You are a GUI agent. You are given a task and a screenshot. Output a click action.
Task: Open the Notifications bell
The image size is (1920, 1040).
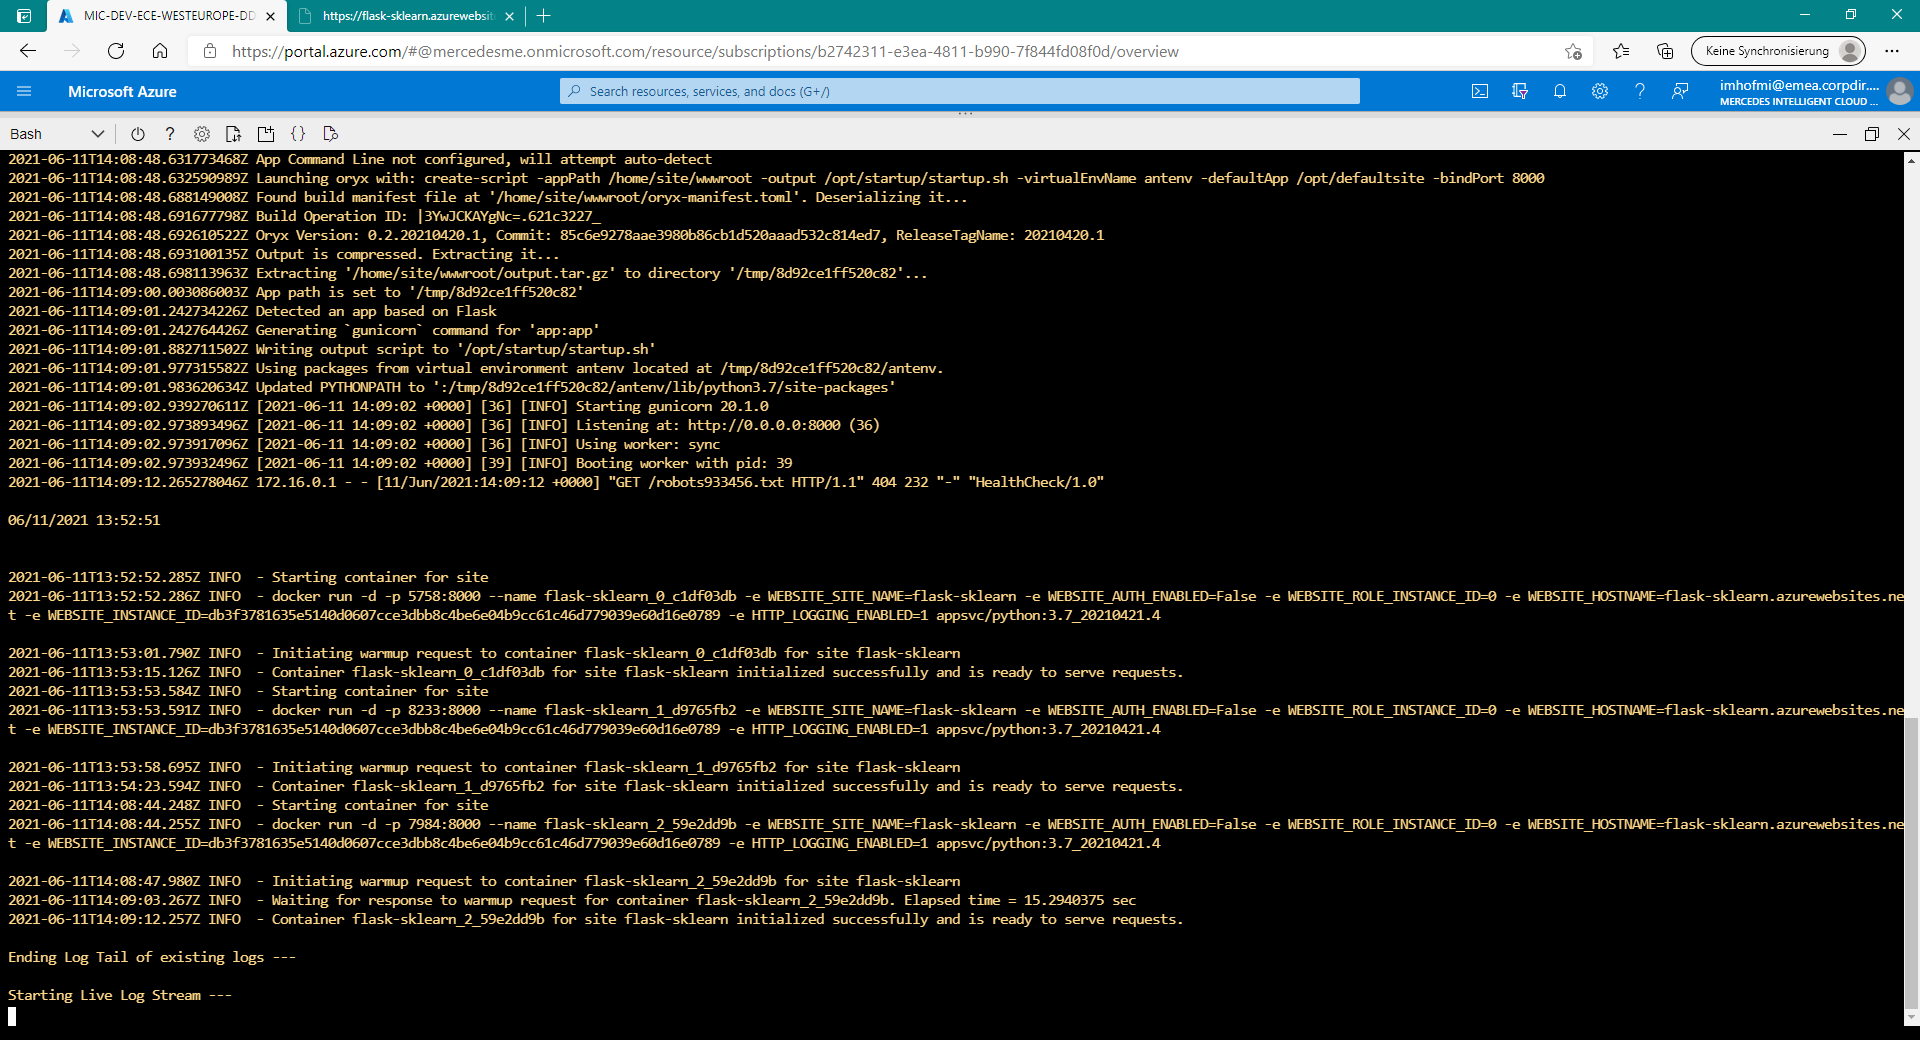(x=1560, y=91)
